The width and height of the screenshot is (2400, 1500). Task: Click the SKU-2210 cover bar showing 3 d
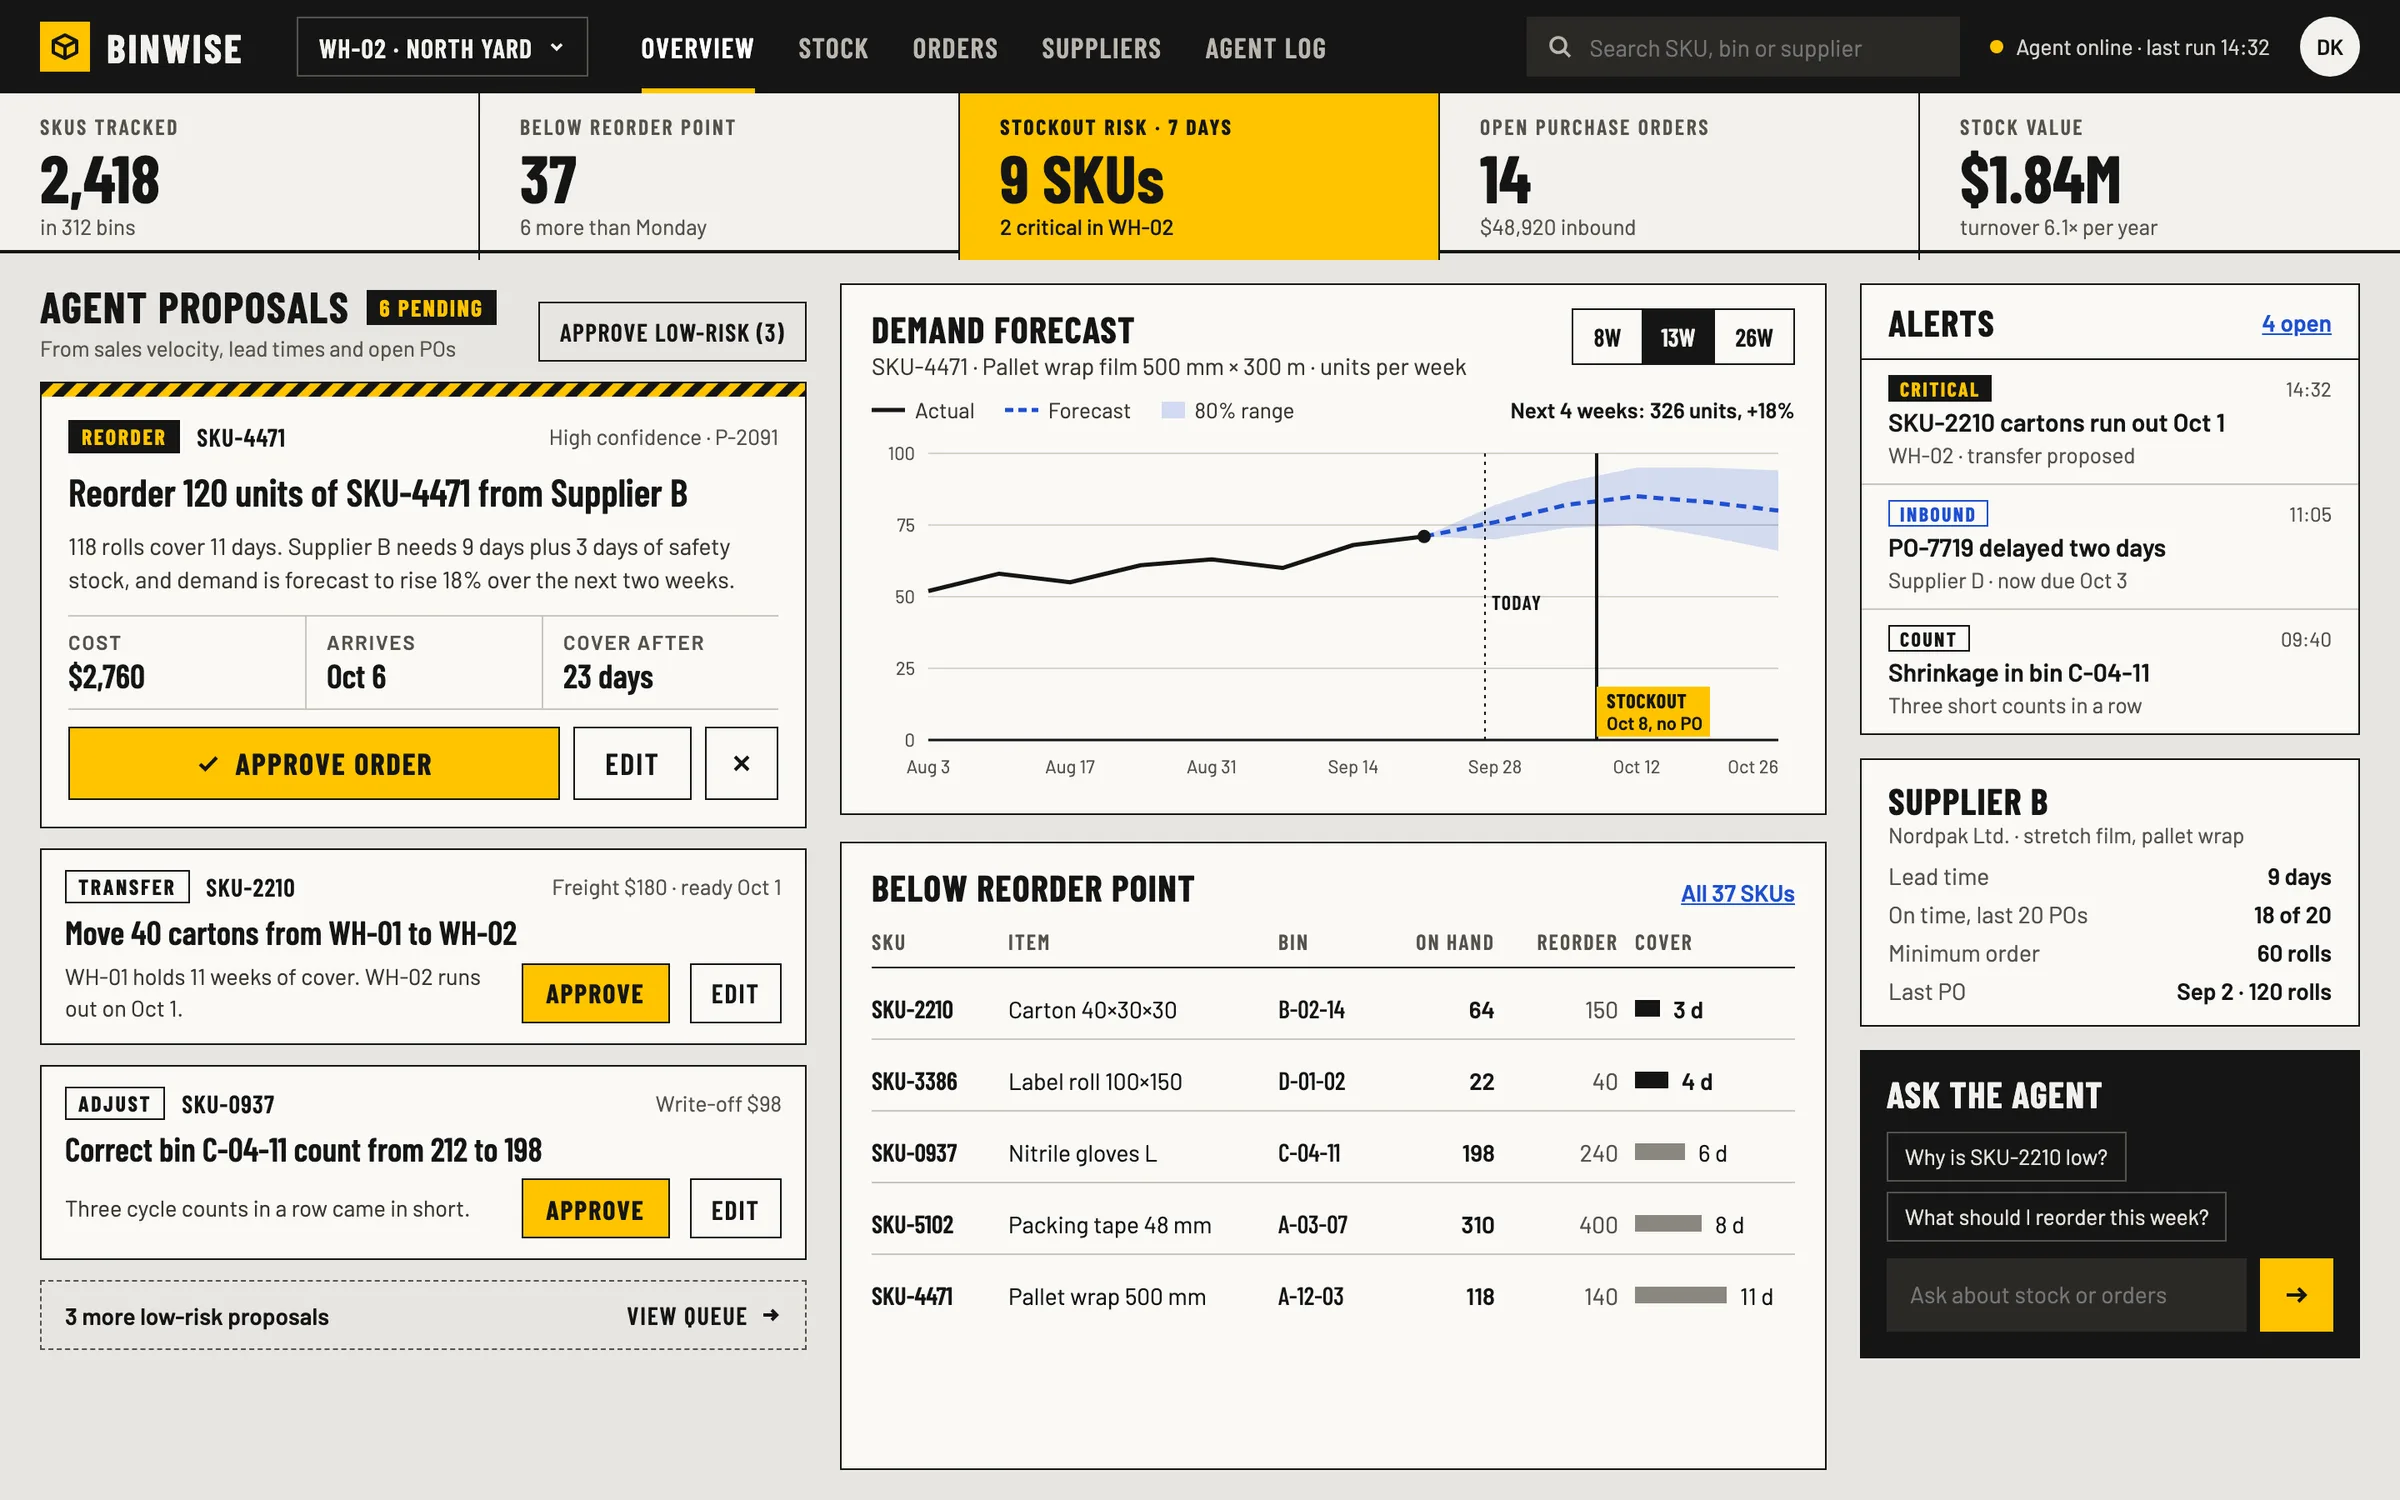[x=1647, y=1009]
